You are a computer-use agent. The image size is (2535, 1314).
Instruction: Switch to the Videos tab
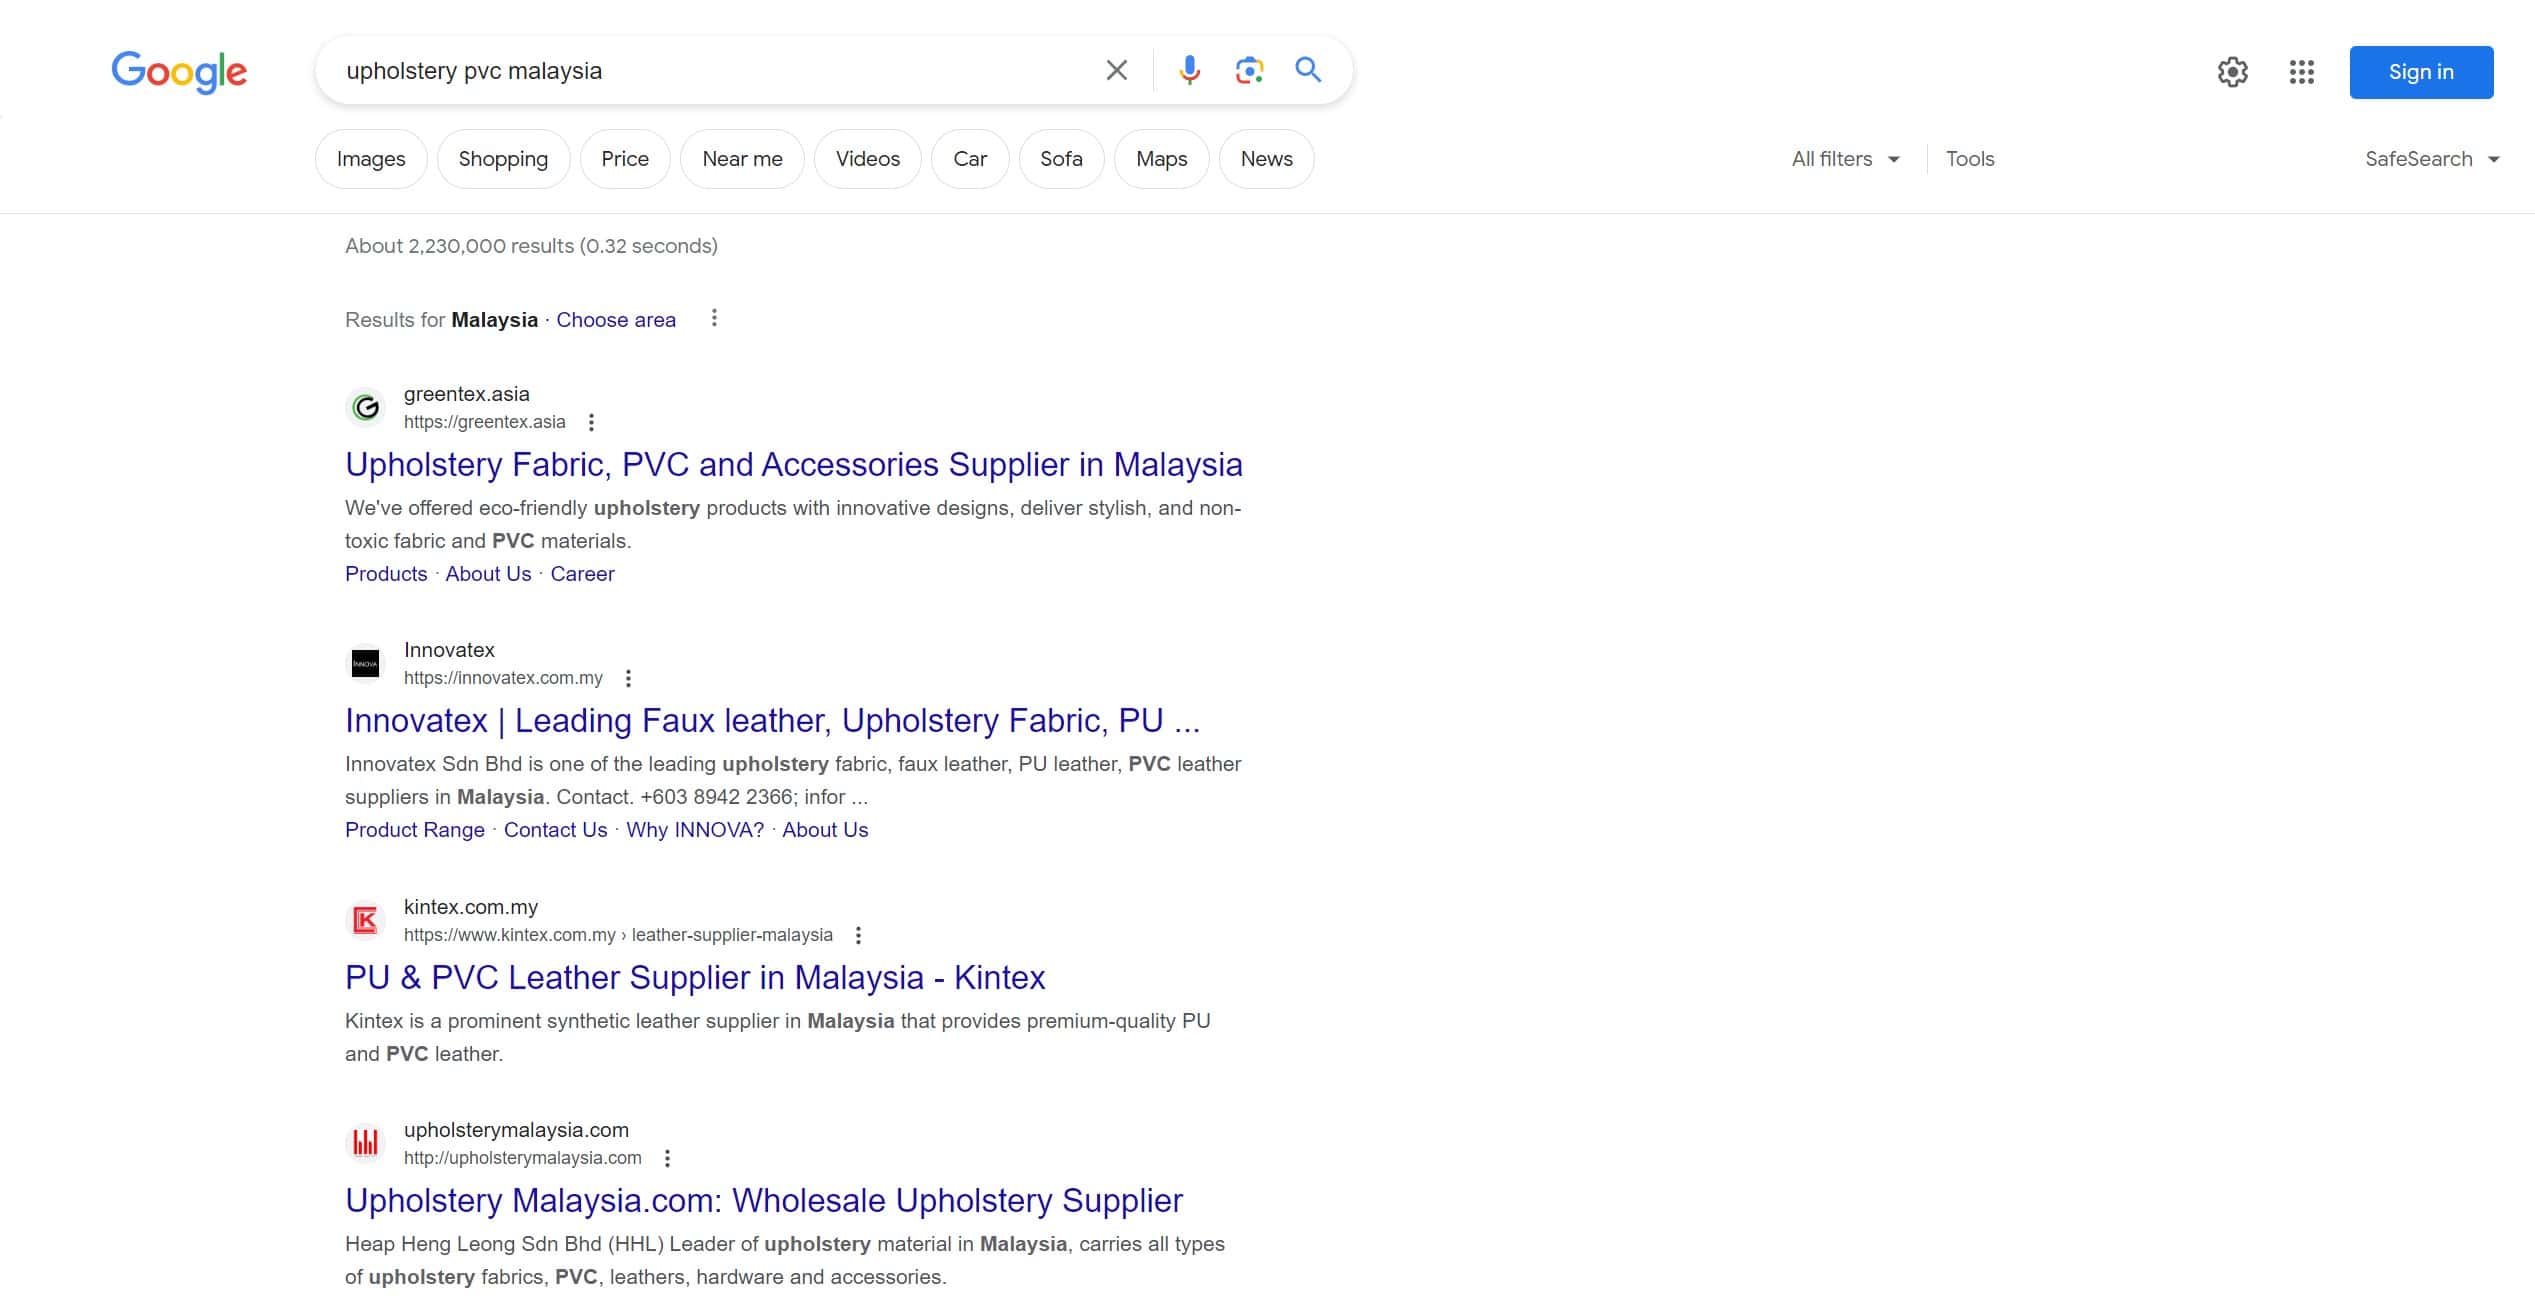tap(868, 159)
